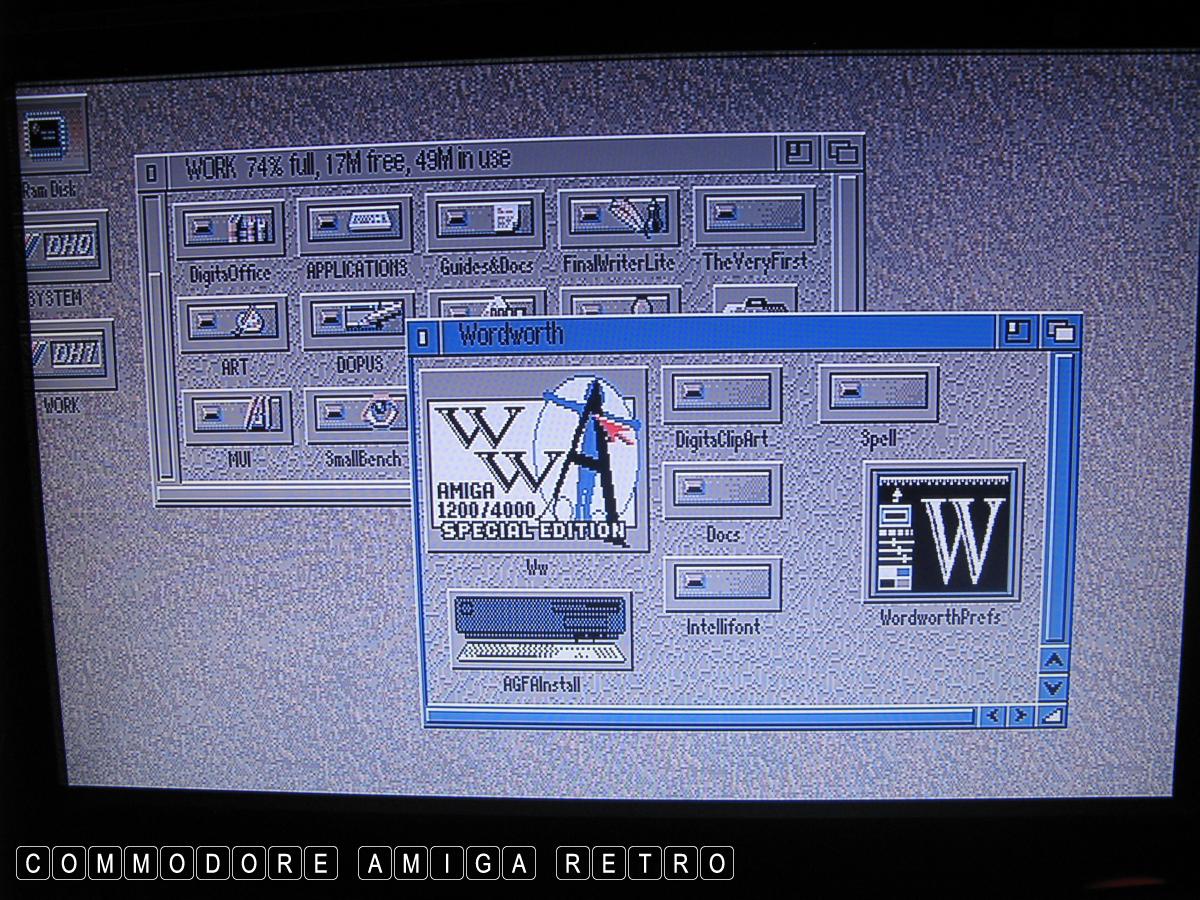Open the Docs drawer in Wordworth window
Image resolution: width=1200 pixels, height=900 pixels.
click(722, 490)
